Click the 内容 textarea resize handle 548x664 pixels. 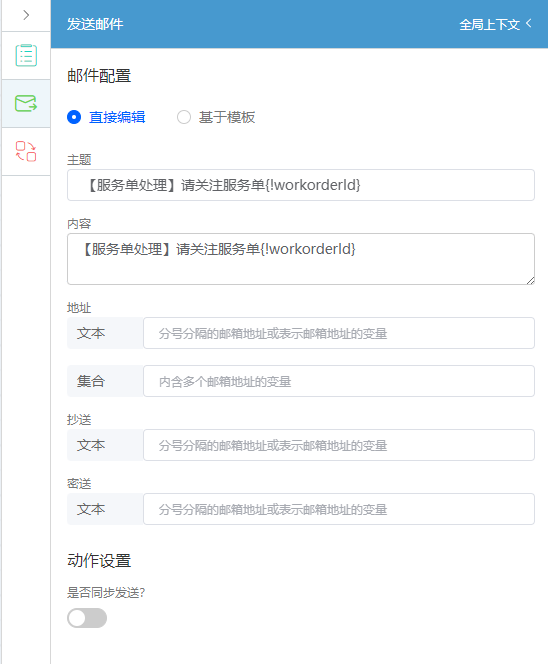pyautogui.click(x=530, y=280)
